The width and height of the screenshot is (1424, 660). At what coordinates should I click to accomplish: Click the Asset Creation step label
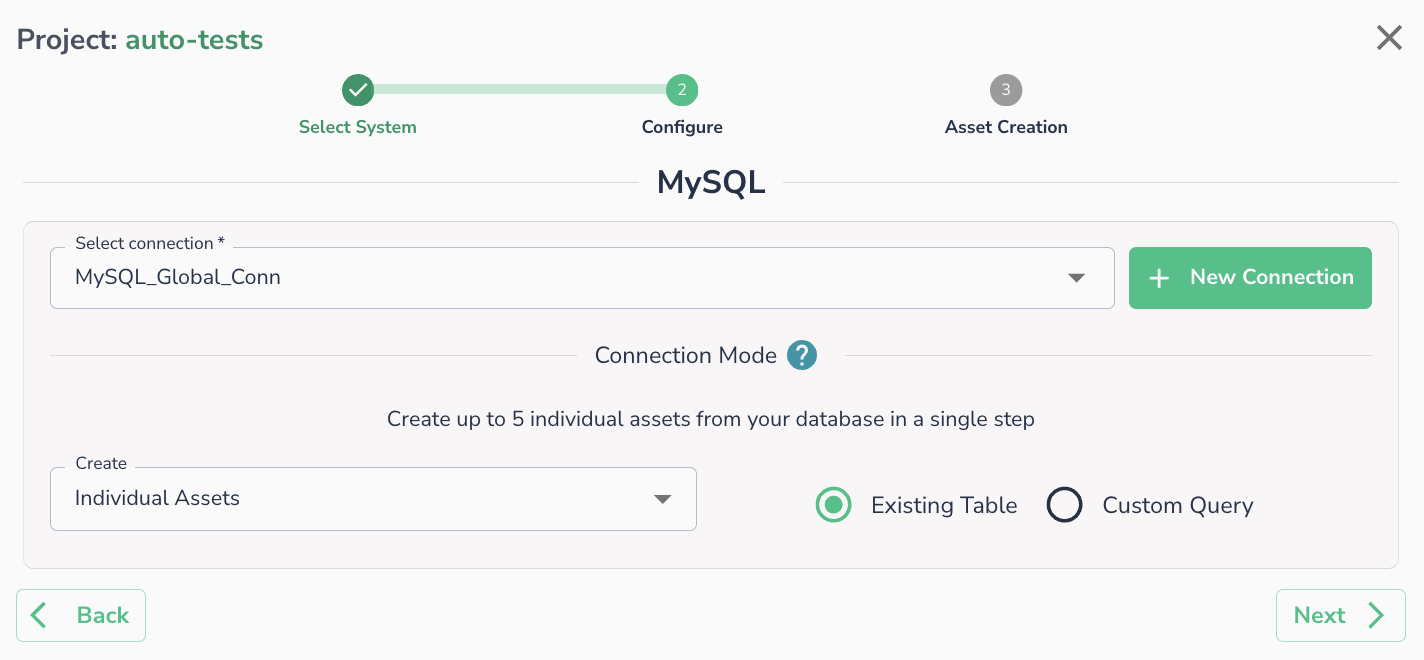pos(1006,127)
